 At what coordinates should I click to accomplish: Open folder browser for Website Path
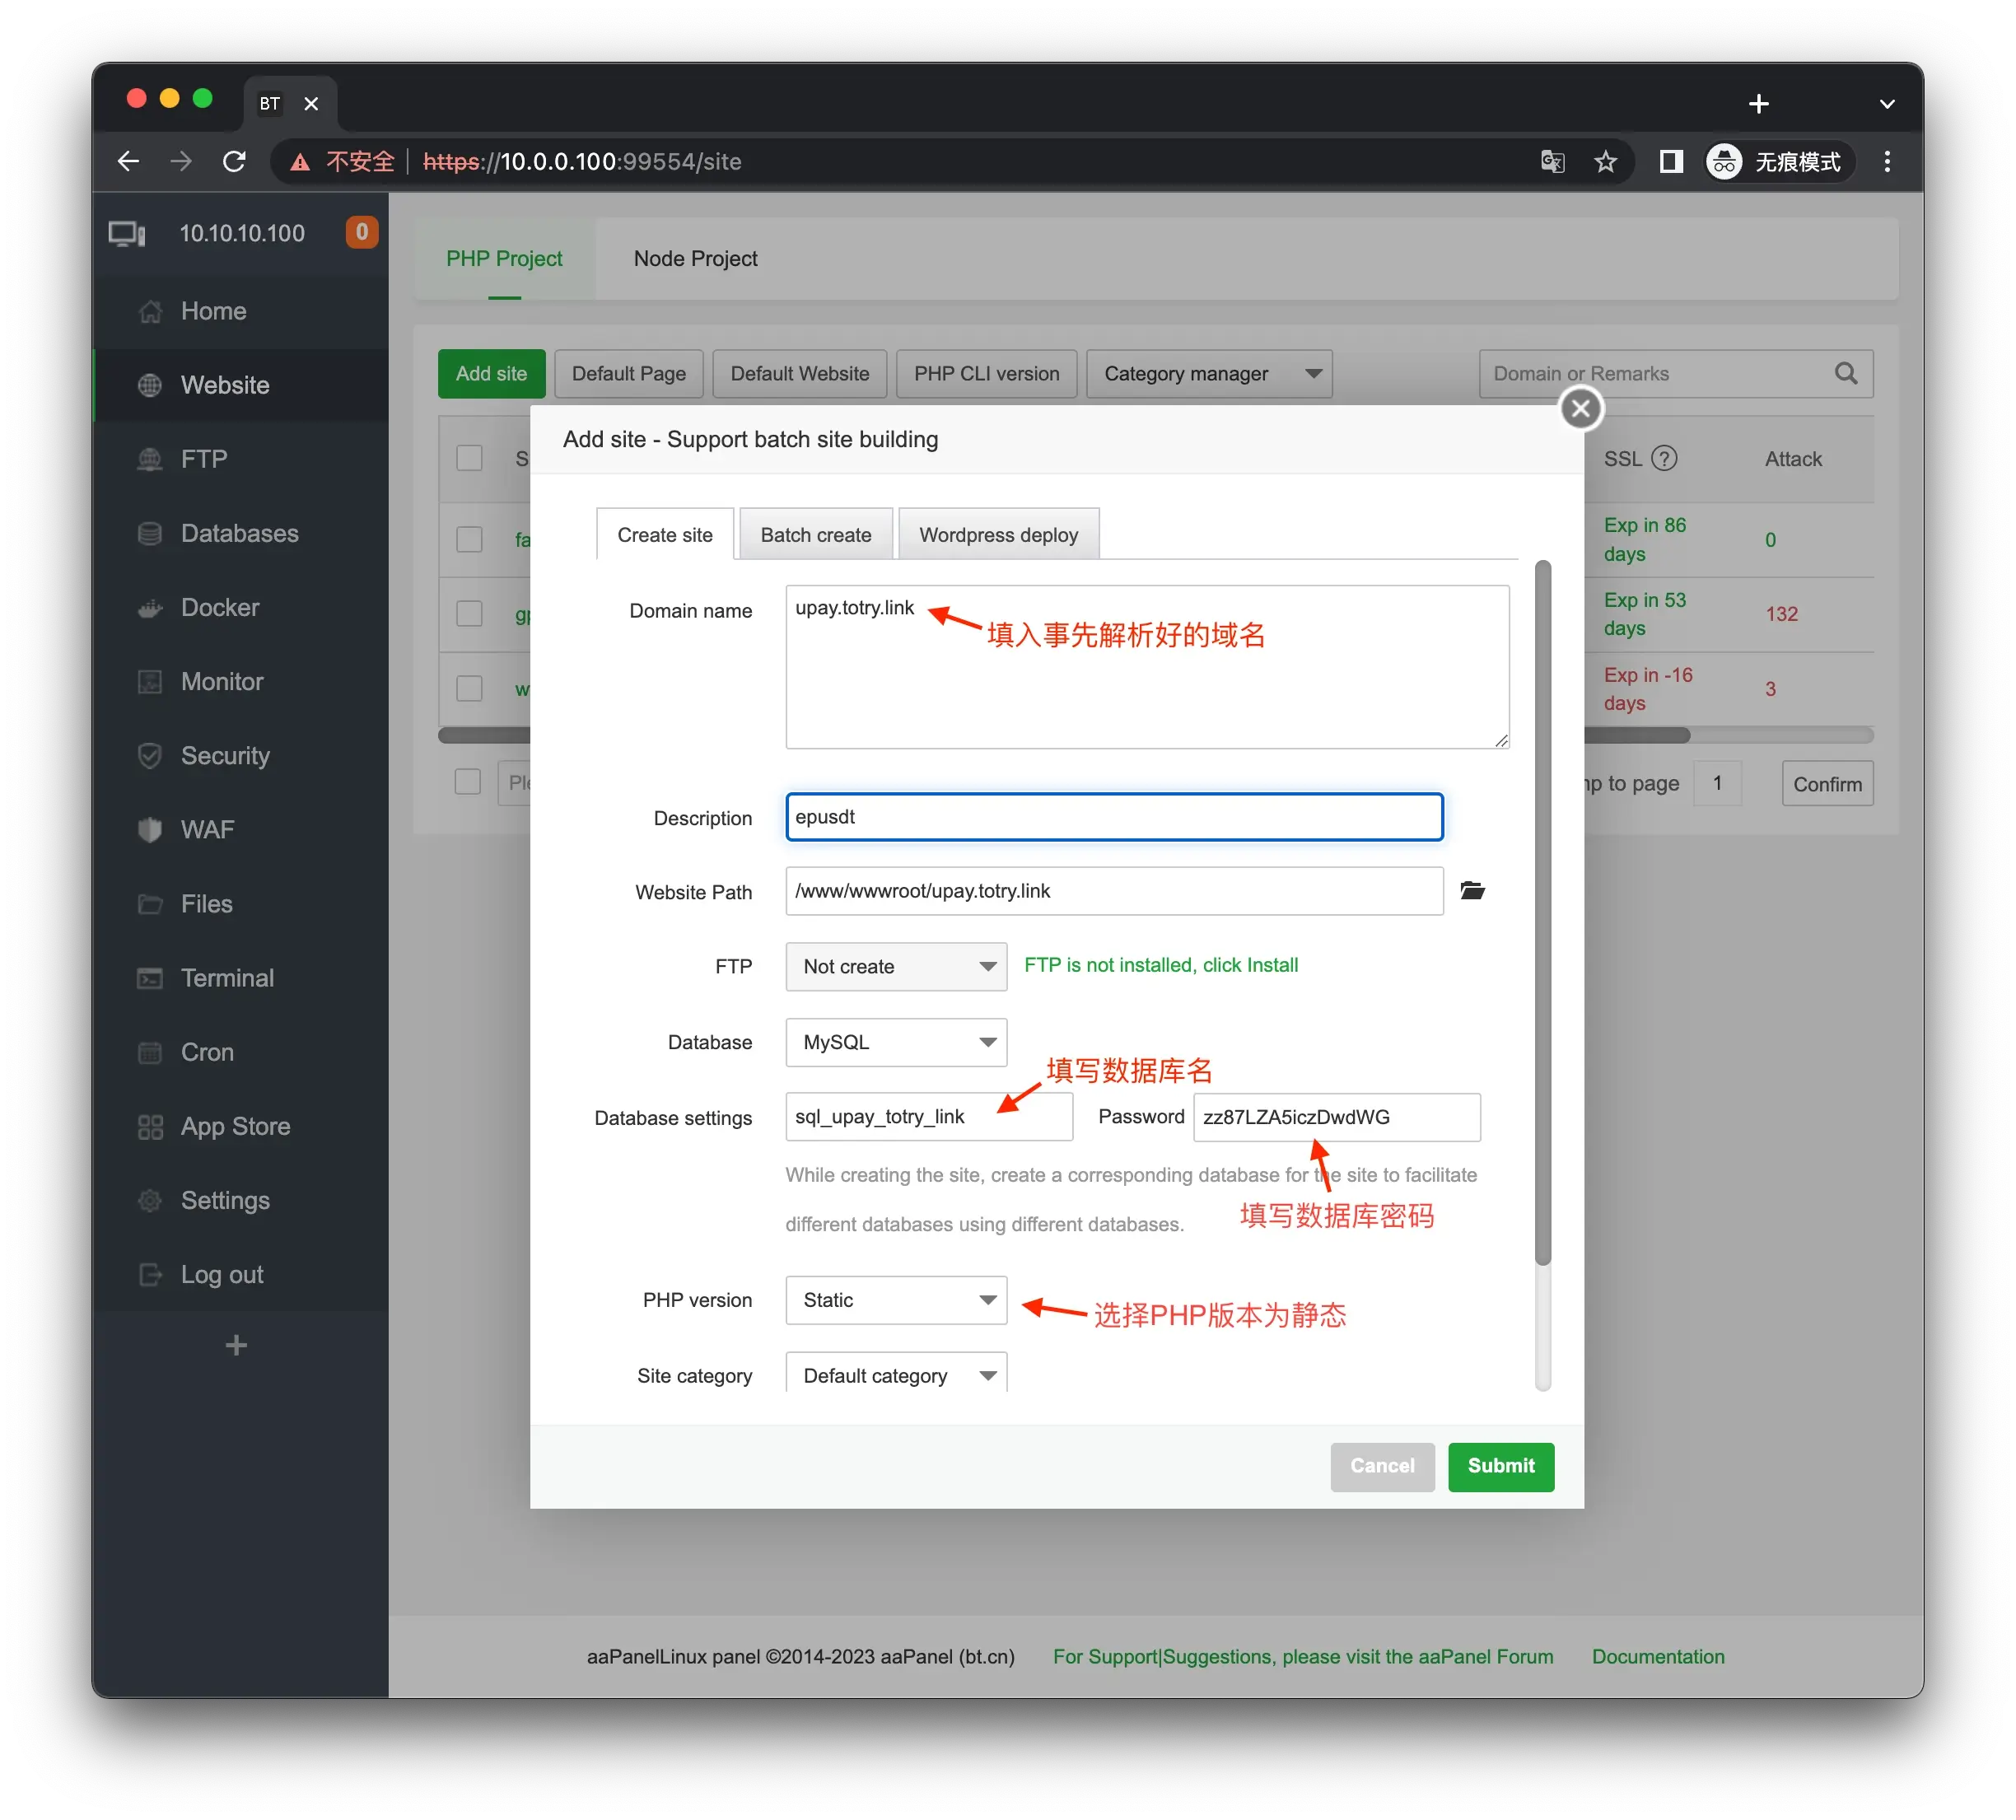click(1472, 891)
